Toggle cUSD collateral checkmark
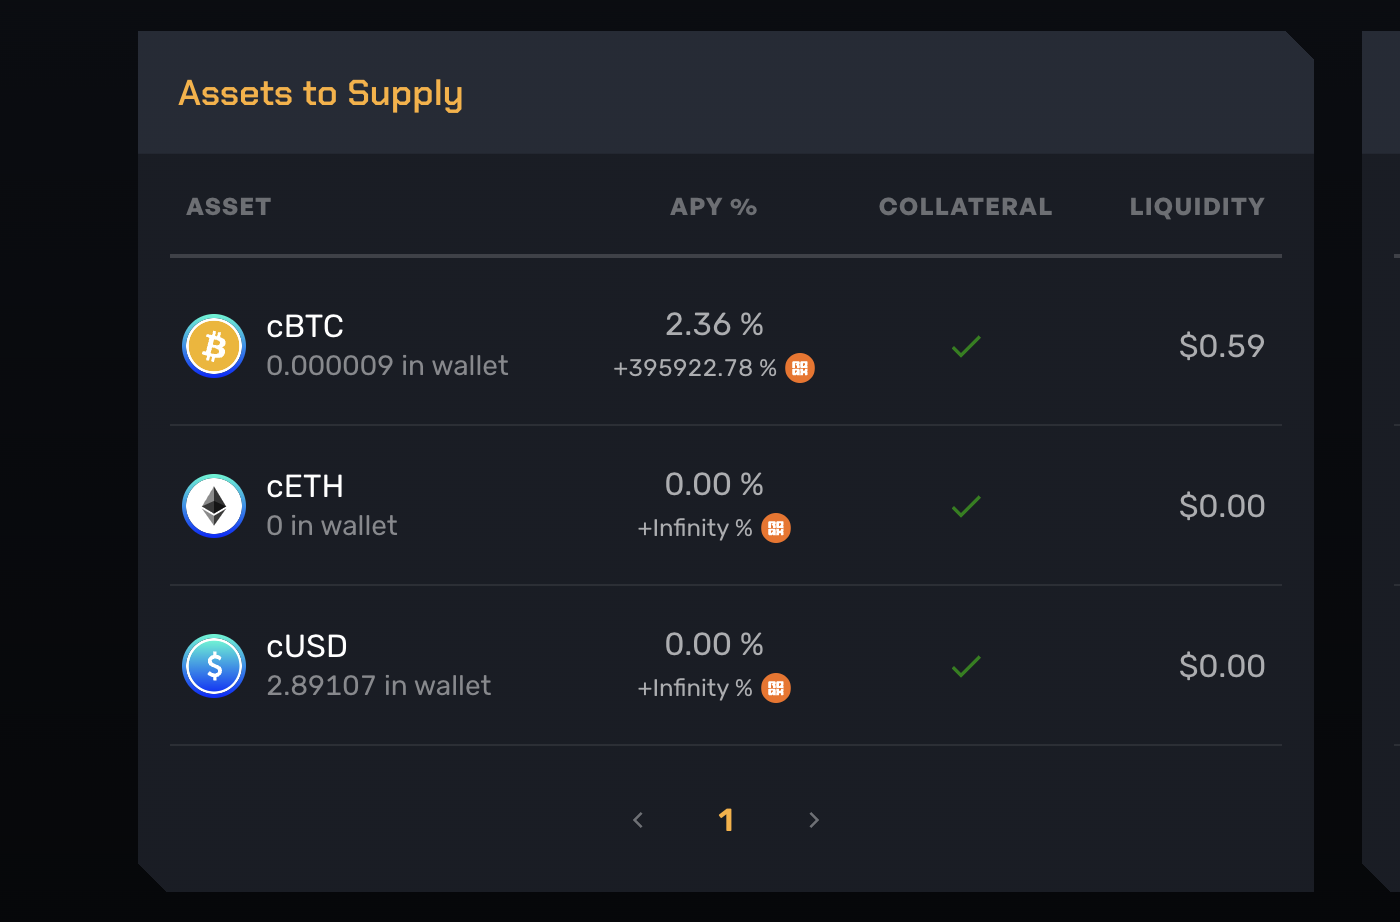This screenshot has width=1400, height=922. [966, 667]
